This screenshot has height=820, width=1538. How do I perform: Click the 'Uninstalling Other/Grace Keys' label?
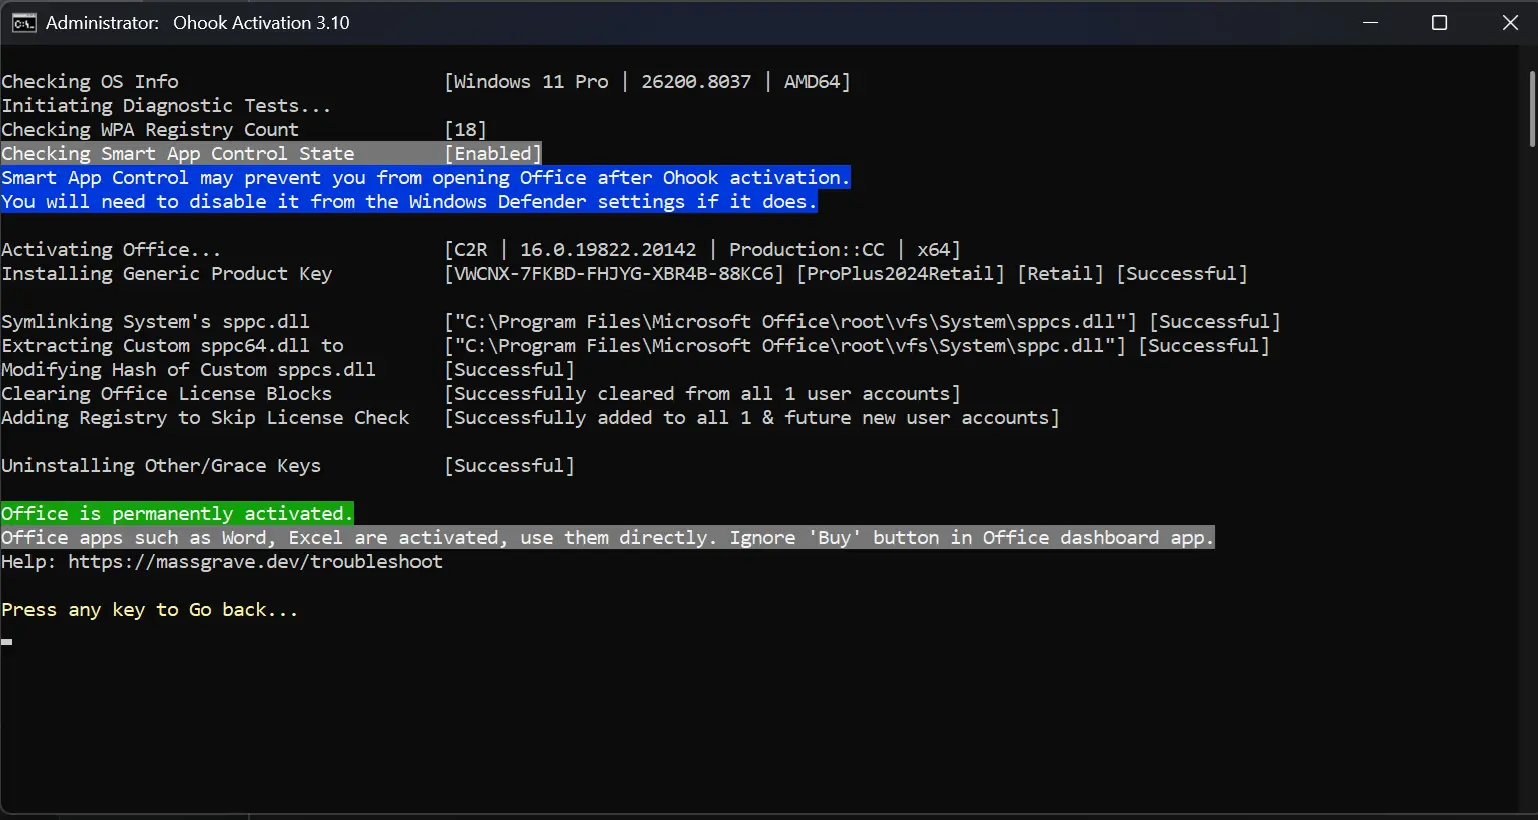pos(161,466)
